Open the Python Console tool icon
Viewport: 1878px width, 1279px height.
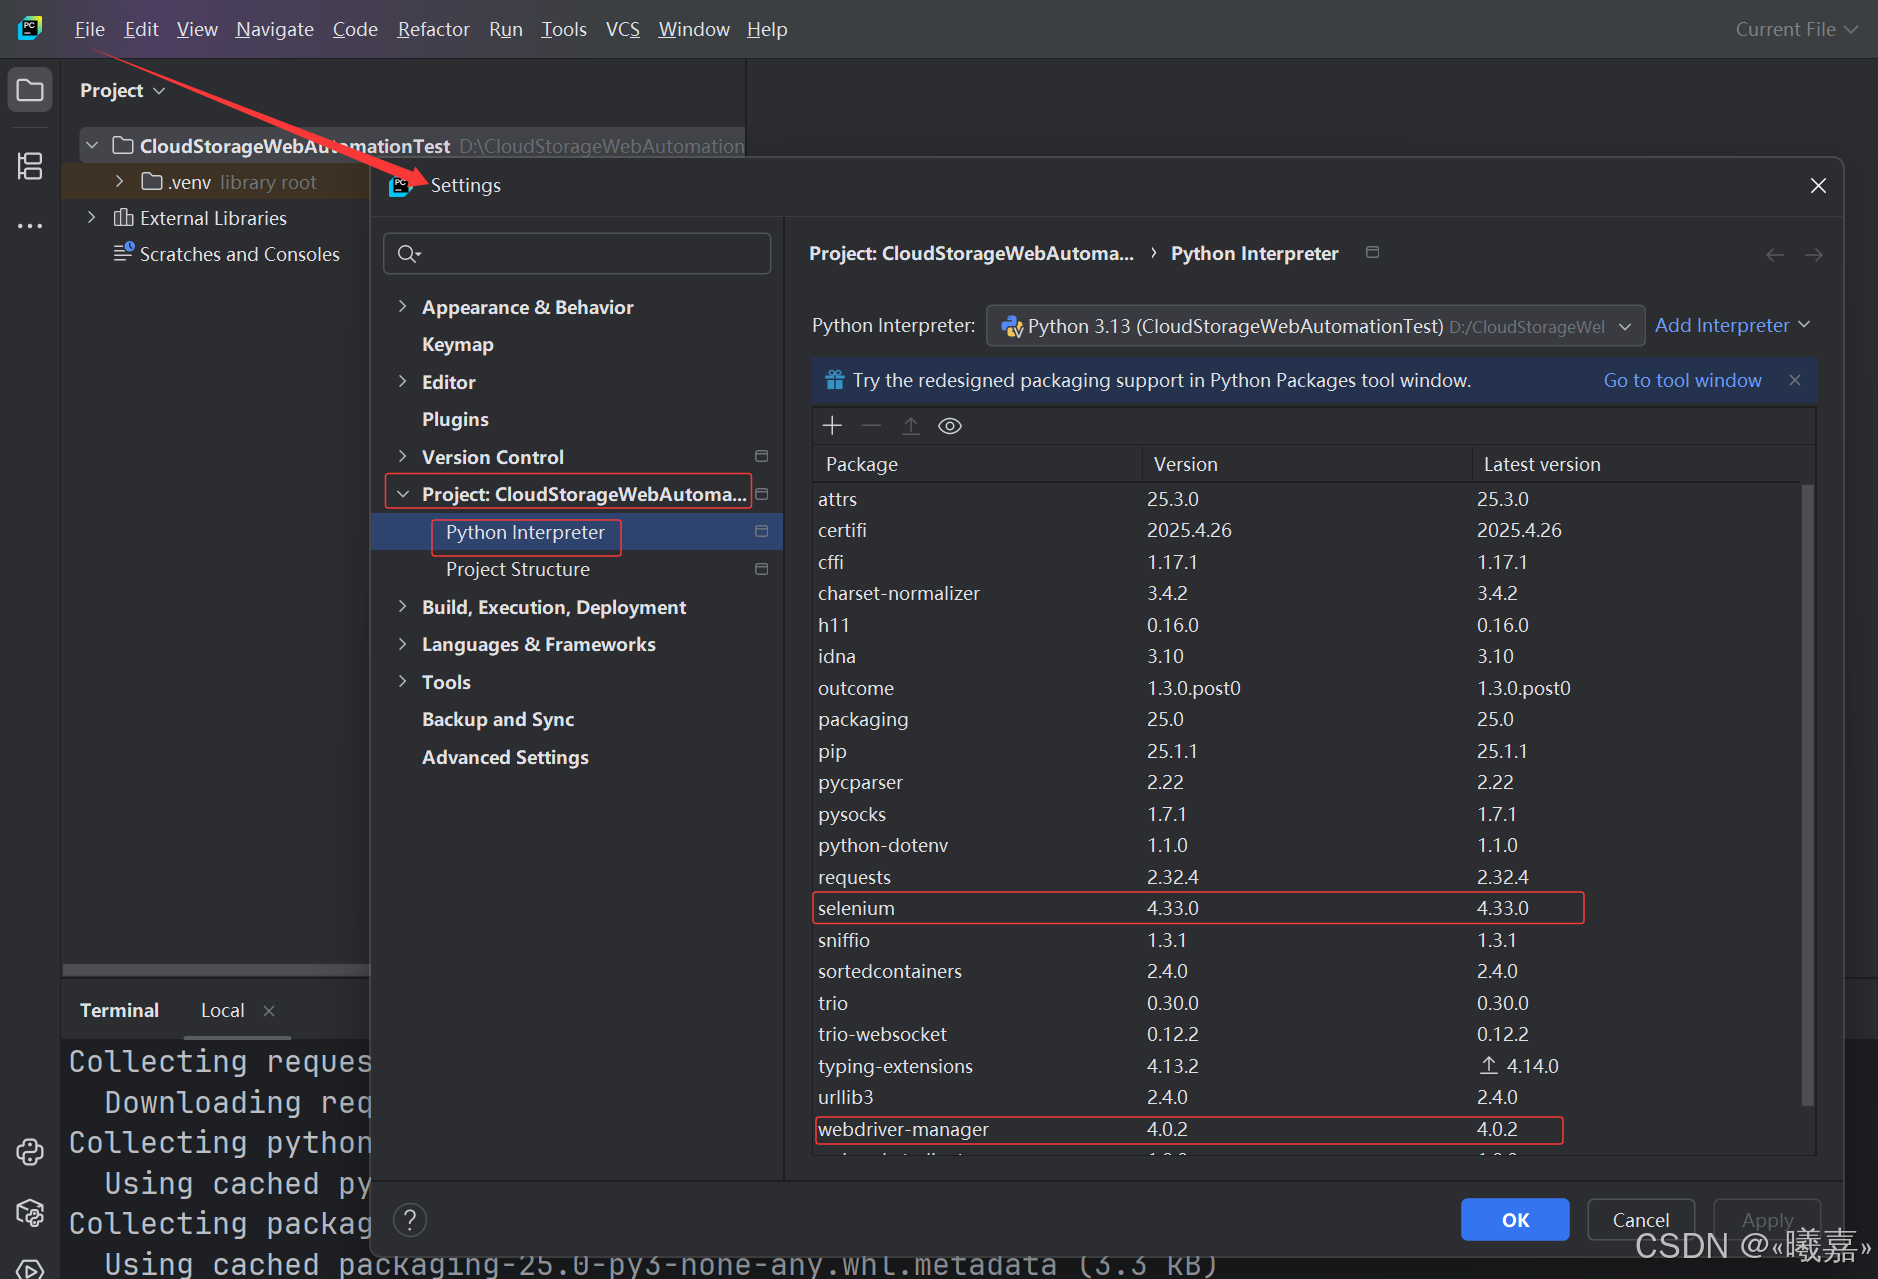[30, 1152]
